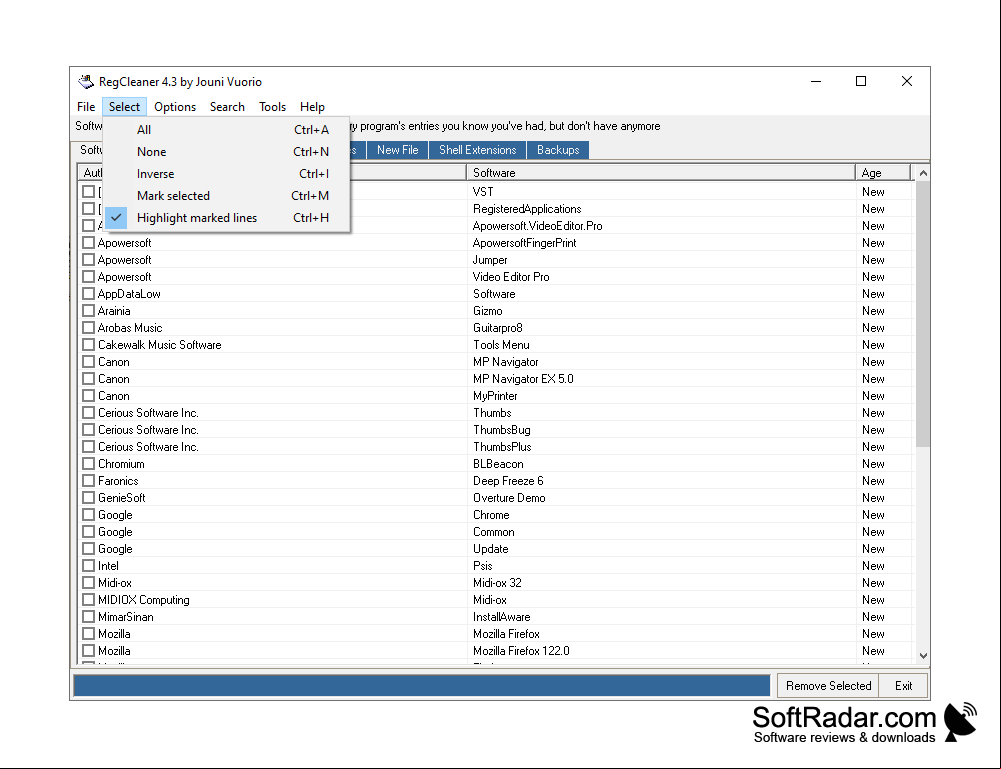
Task: Mark the Cerious ThumbsBug row checkbox
Action: pos(89,430)
